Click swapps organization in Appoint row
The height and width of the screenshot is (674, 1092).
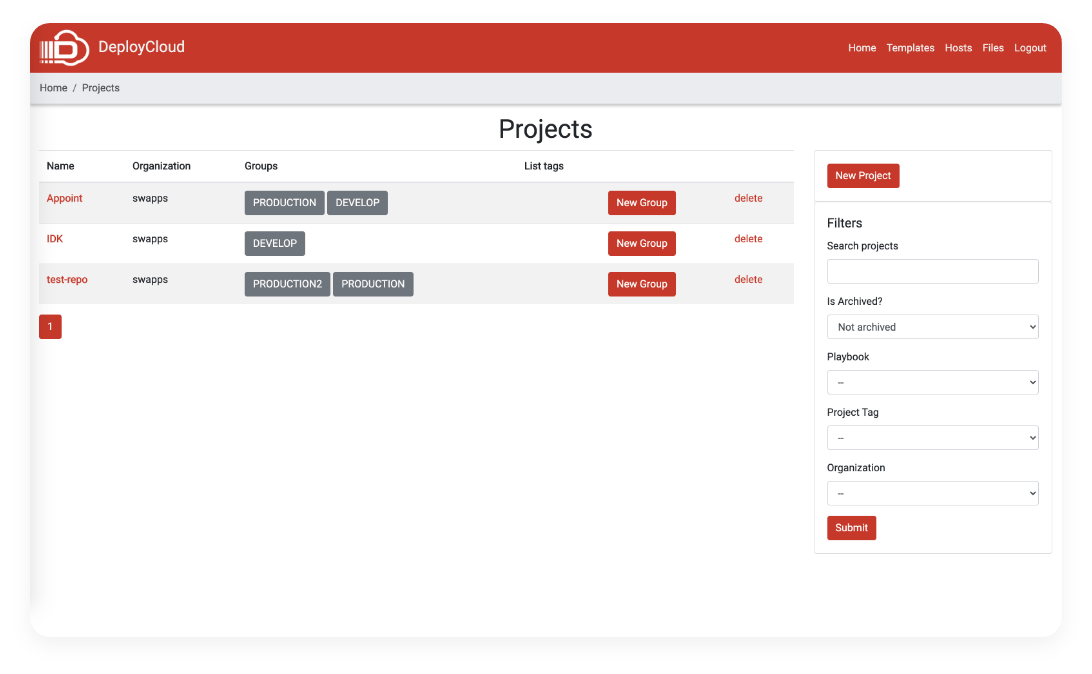[x=150, y=198]
